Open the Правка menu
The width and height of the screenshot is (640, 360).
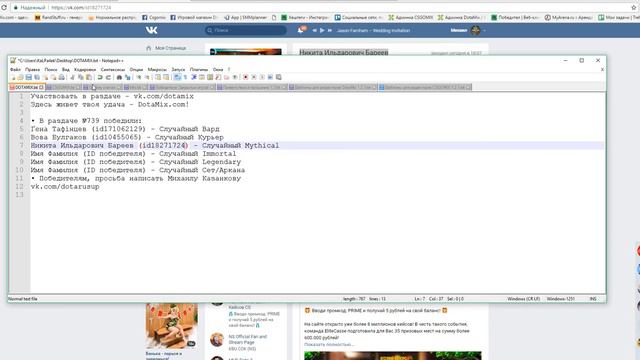tap(32, 69)
